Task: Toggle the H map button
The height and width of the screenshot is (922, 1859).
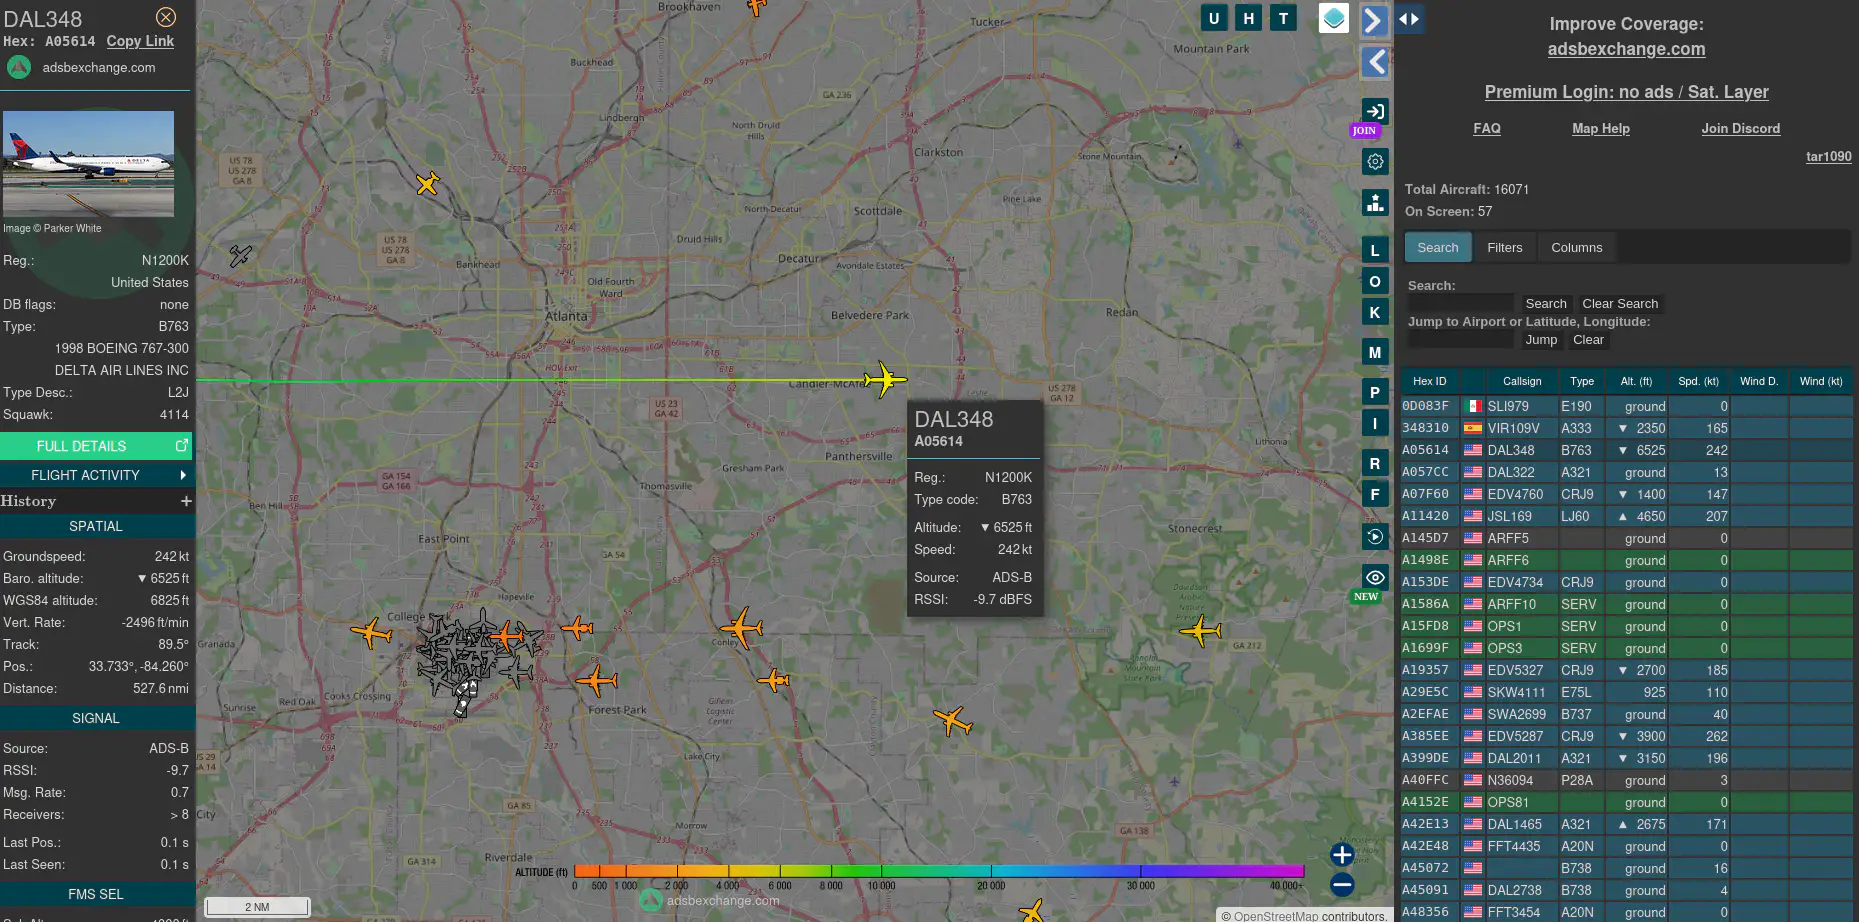Action: (1248, 18)
